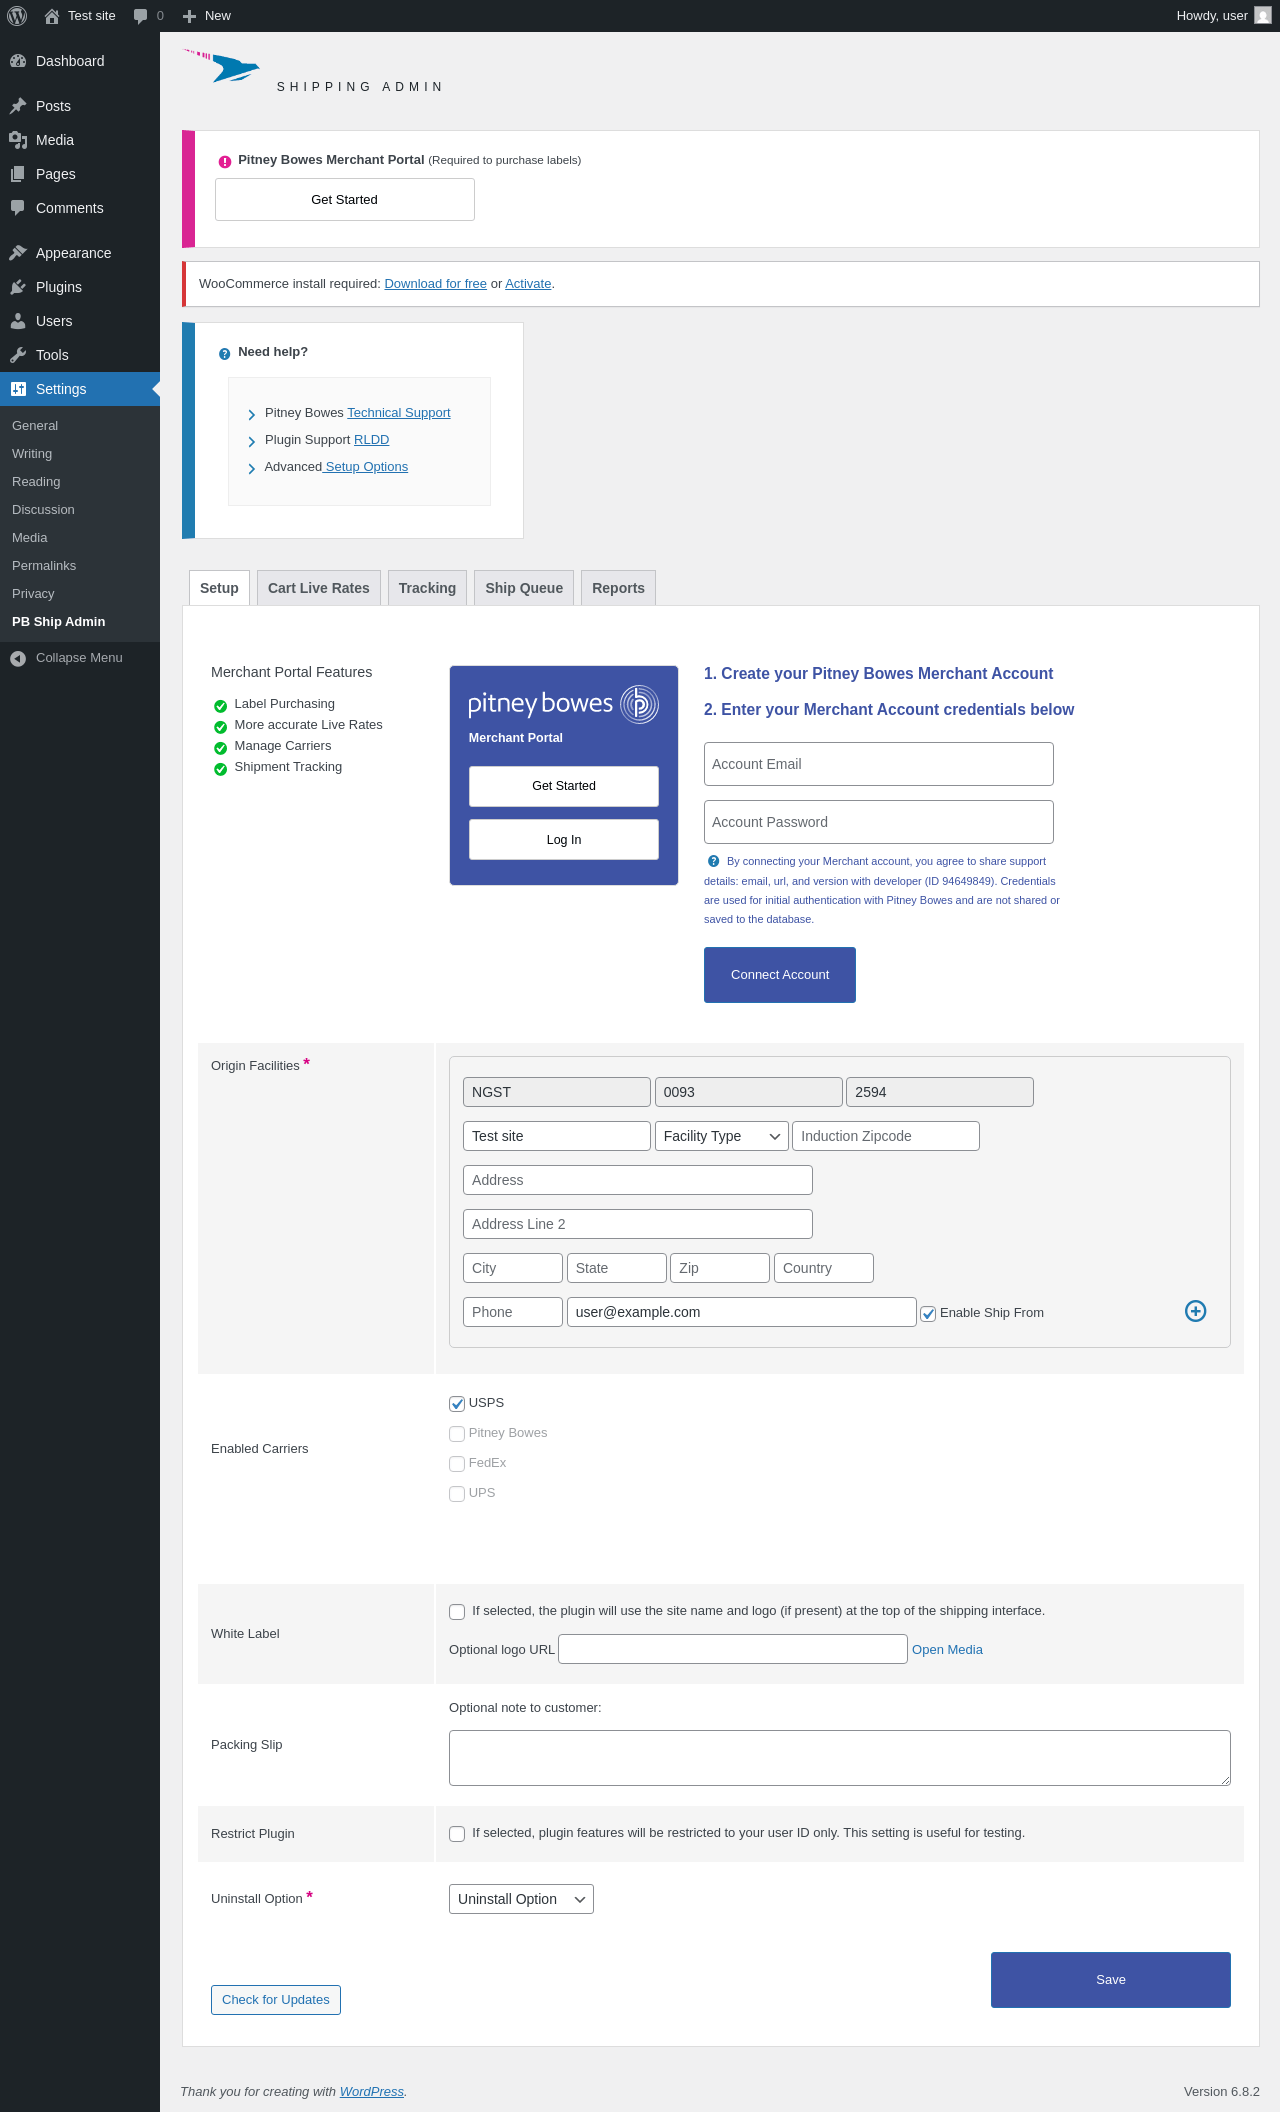This screenshot has width=1280, height=2112.
Task: Open the Facility Type dropdown
Action: coord(722,1136)
